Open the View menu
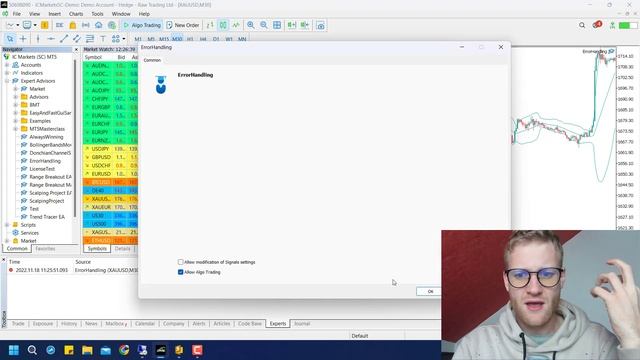This screenshot has height=360, width=640. pos(34,14)
